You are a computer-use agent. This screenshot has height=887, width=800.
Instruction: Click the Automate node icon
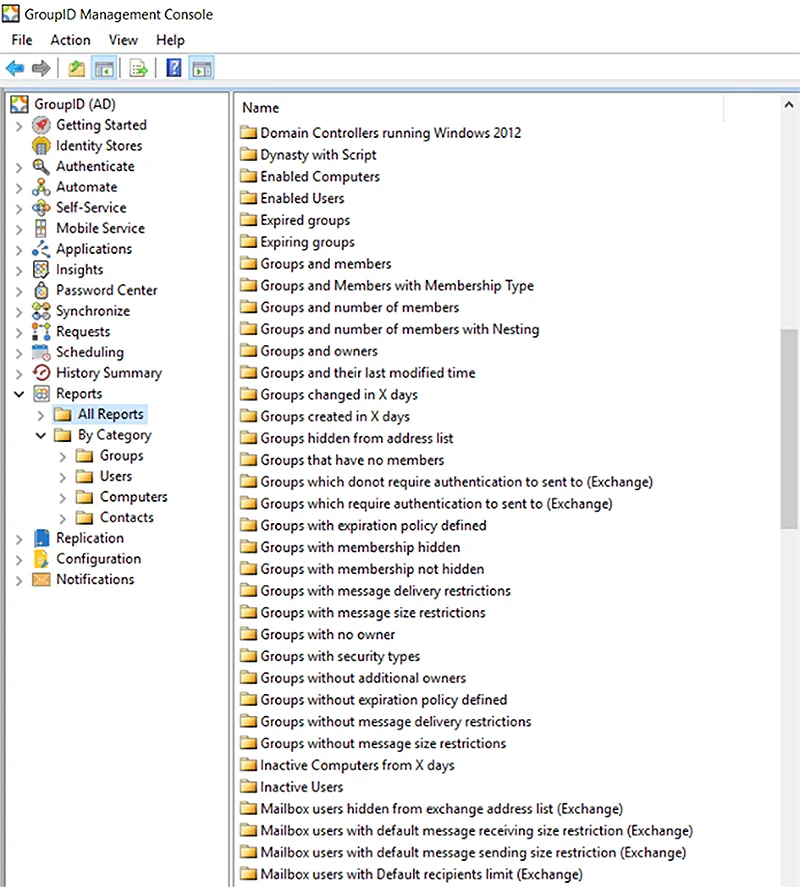point(41,187)
